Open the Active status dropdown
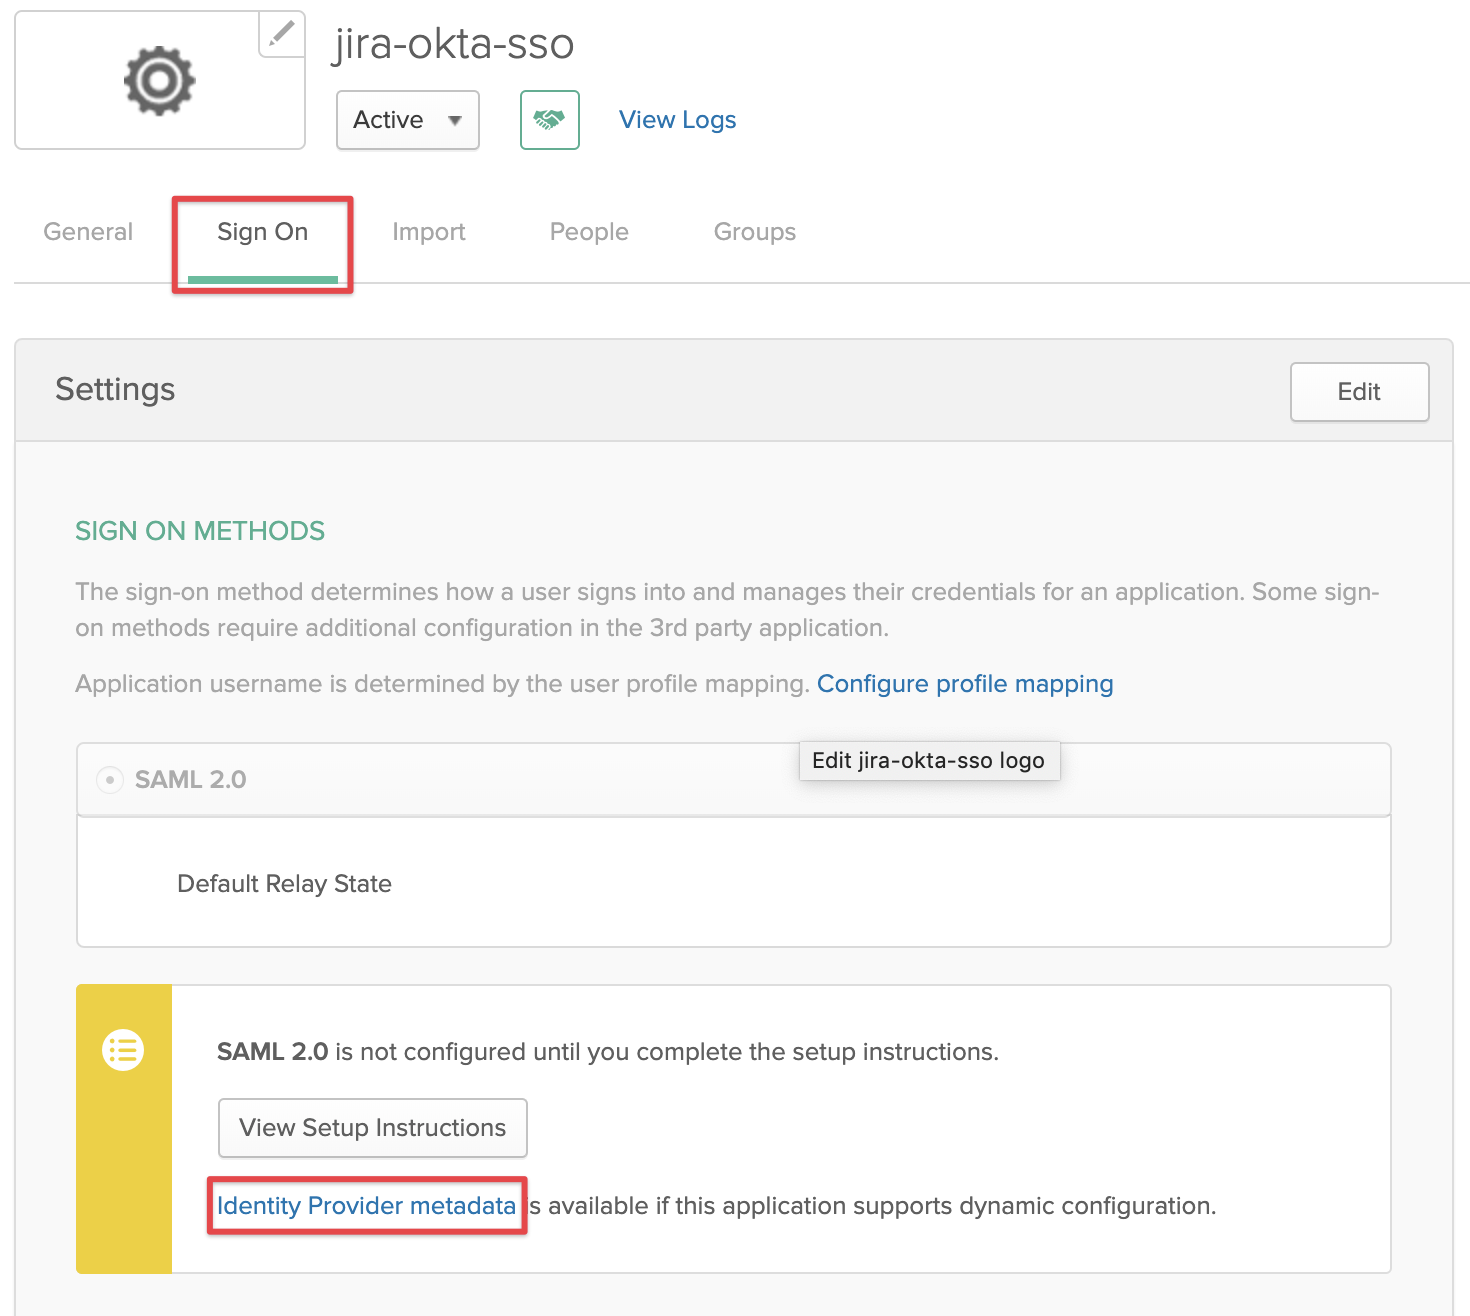 [x=408, y=120]
